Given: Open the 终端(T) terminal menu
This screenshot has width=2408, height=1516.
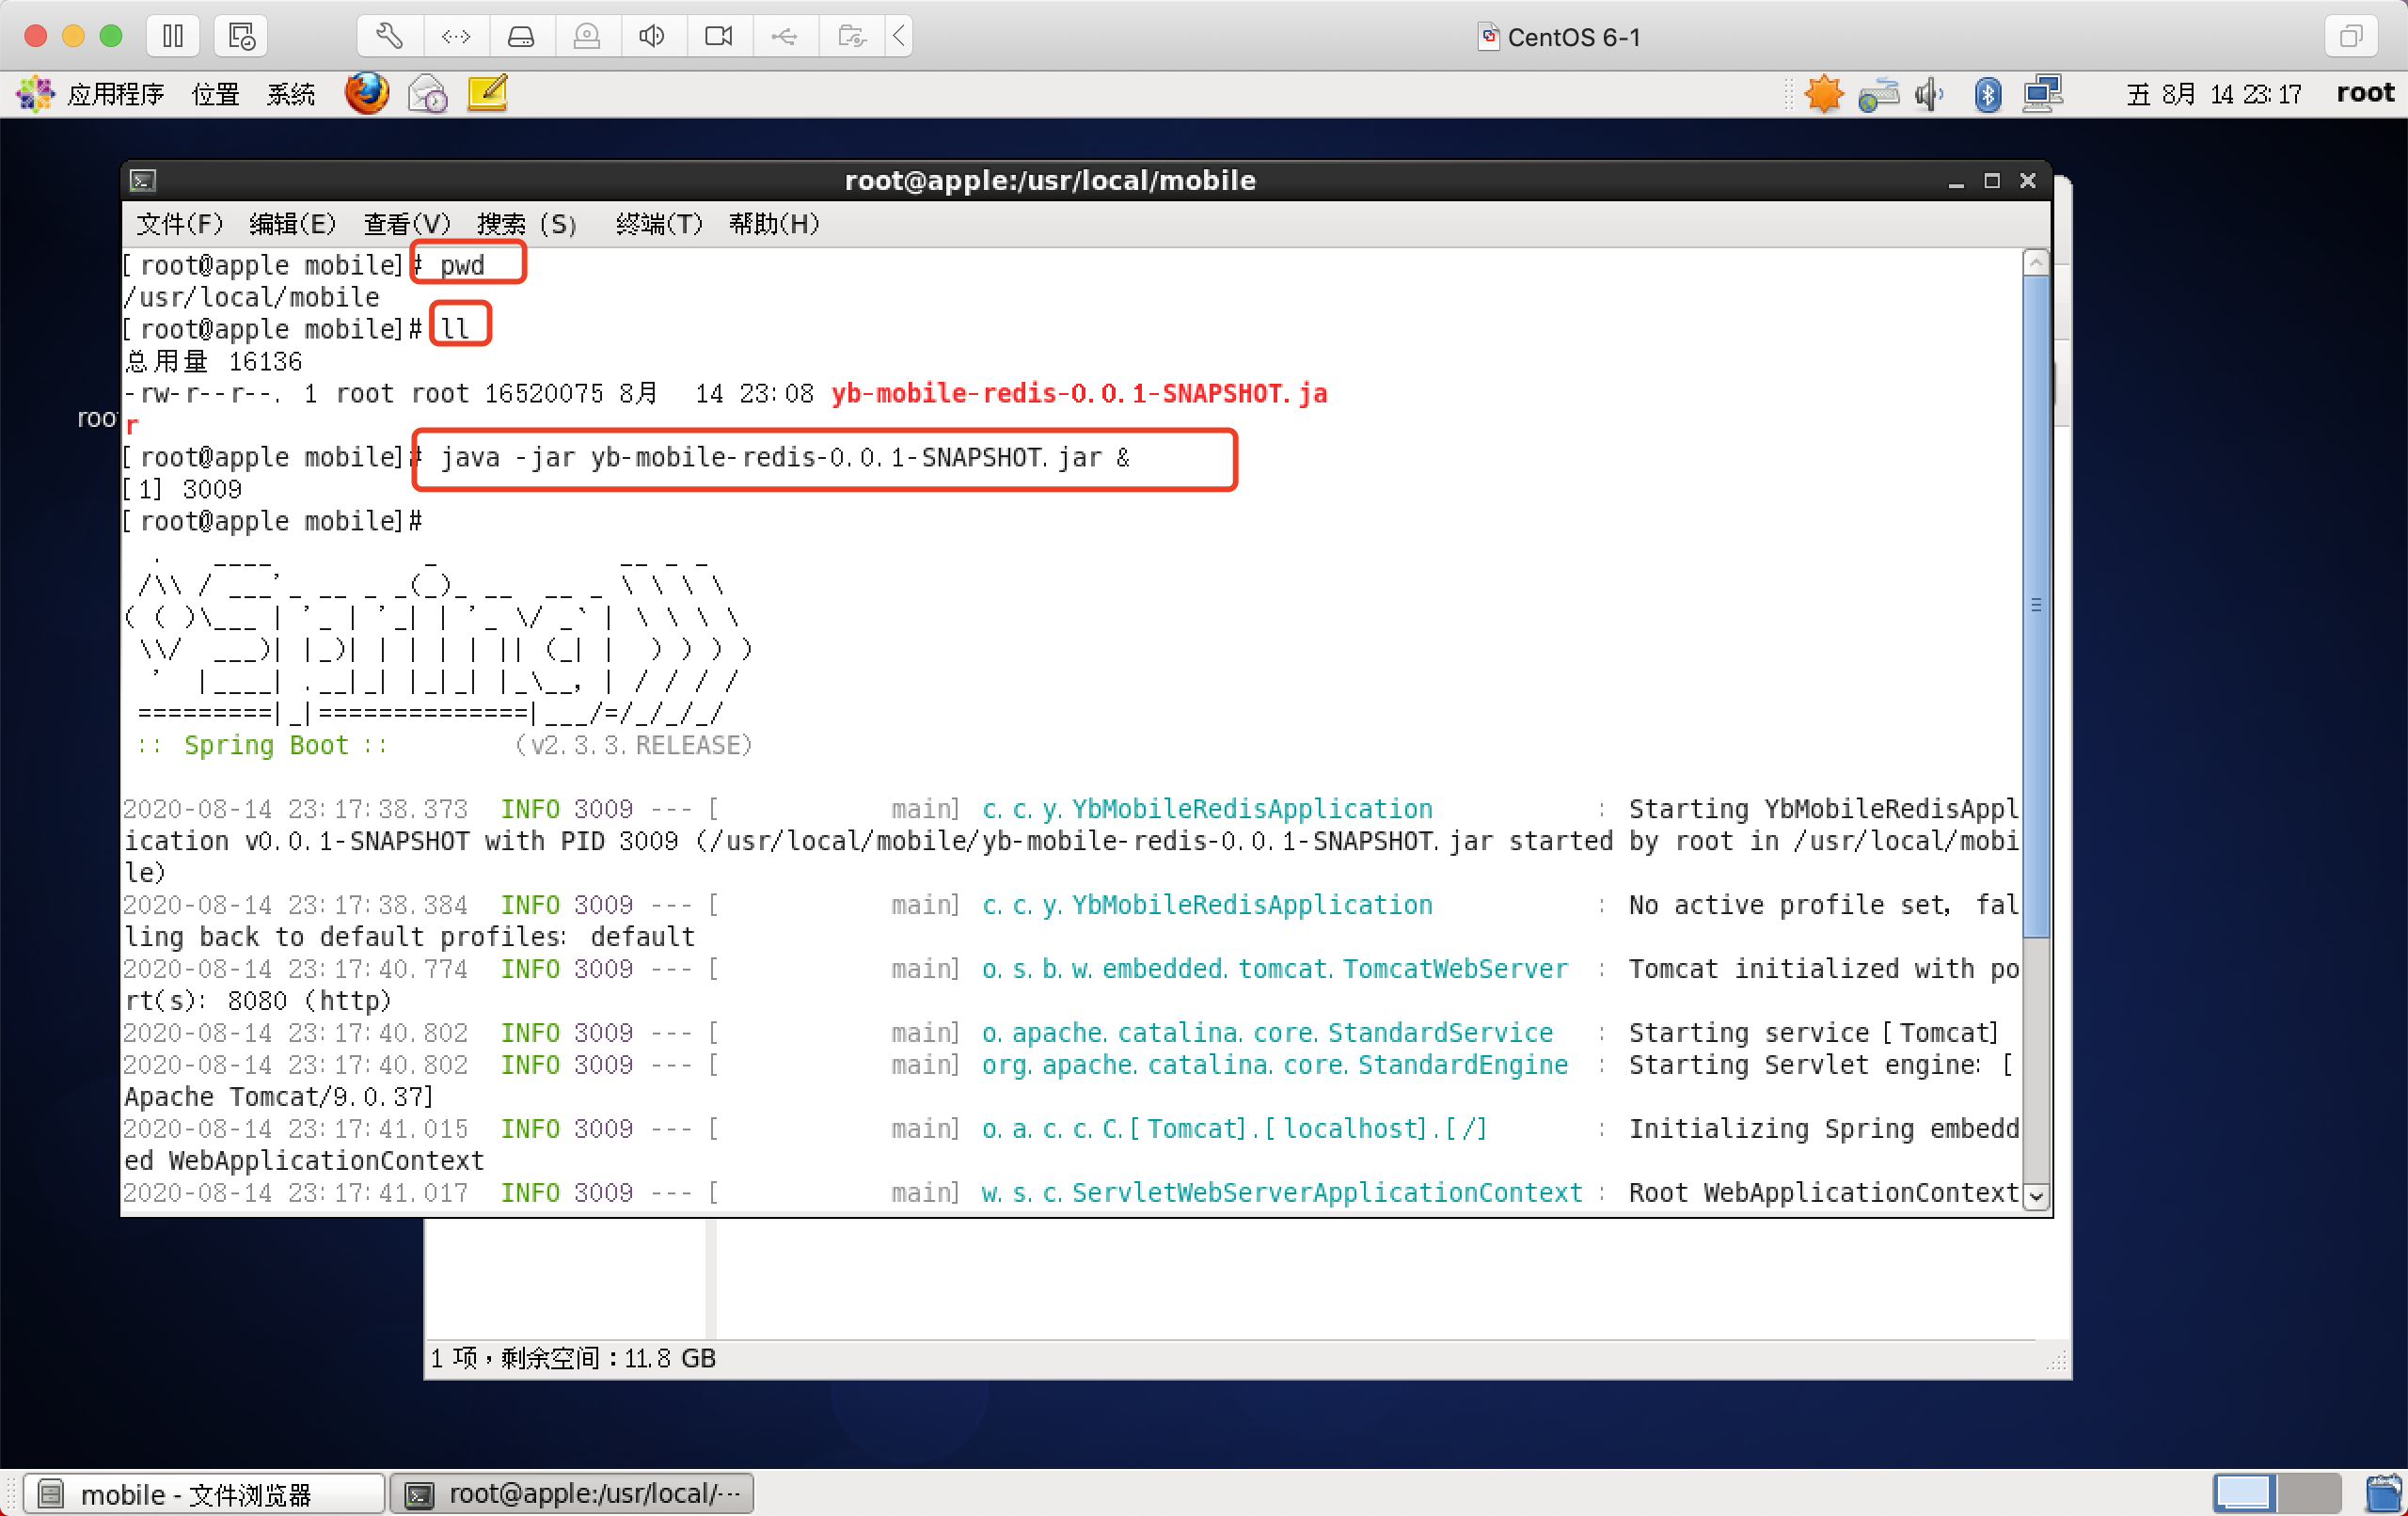Looking at the screenshot, I should 659,223.
